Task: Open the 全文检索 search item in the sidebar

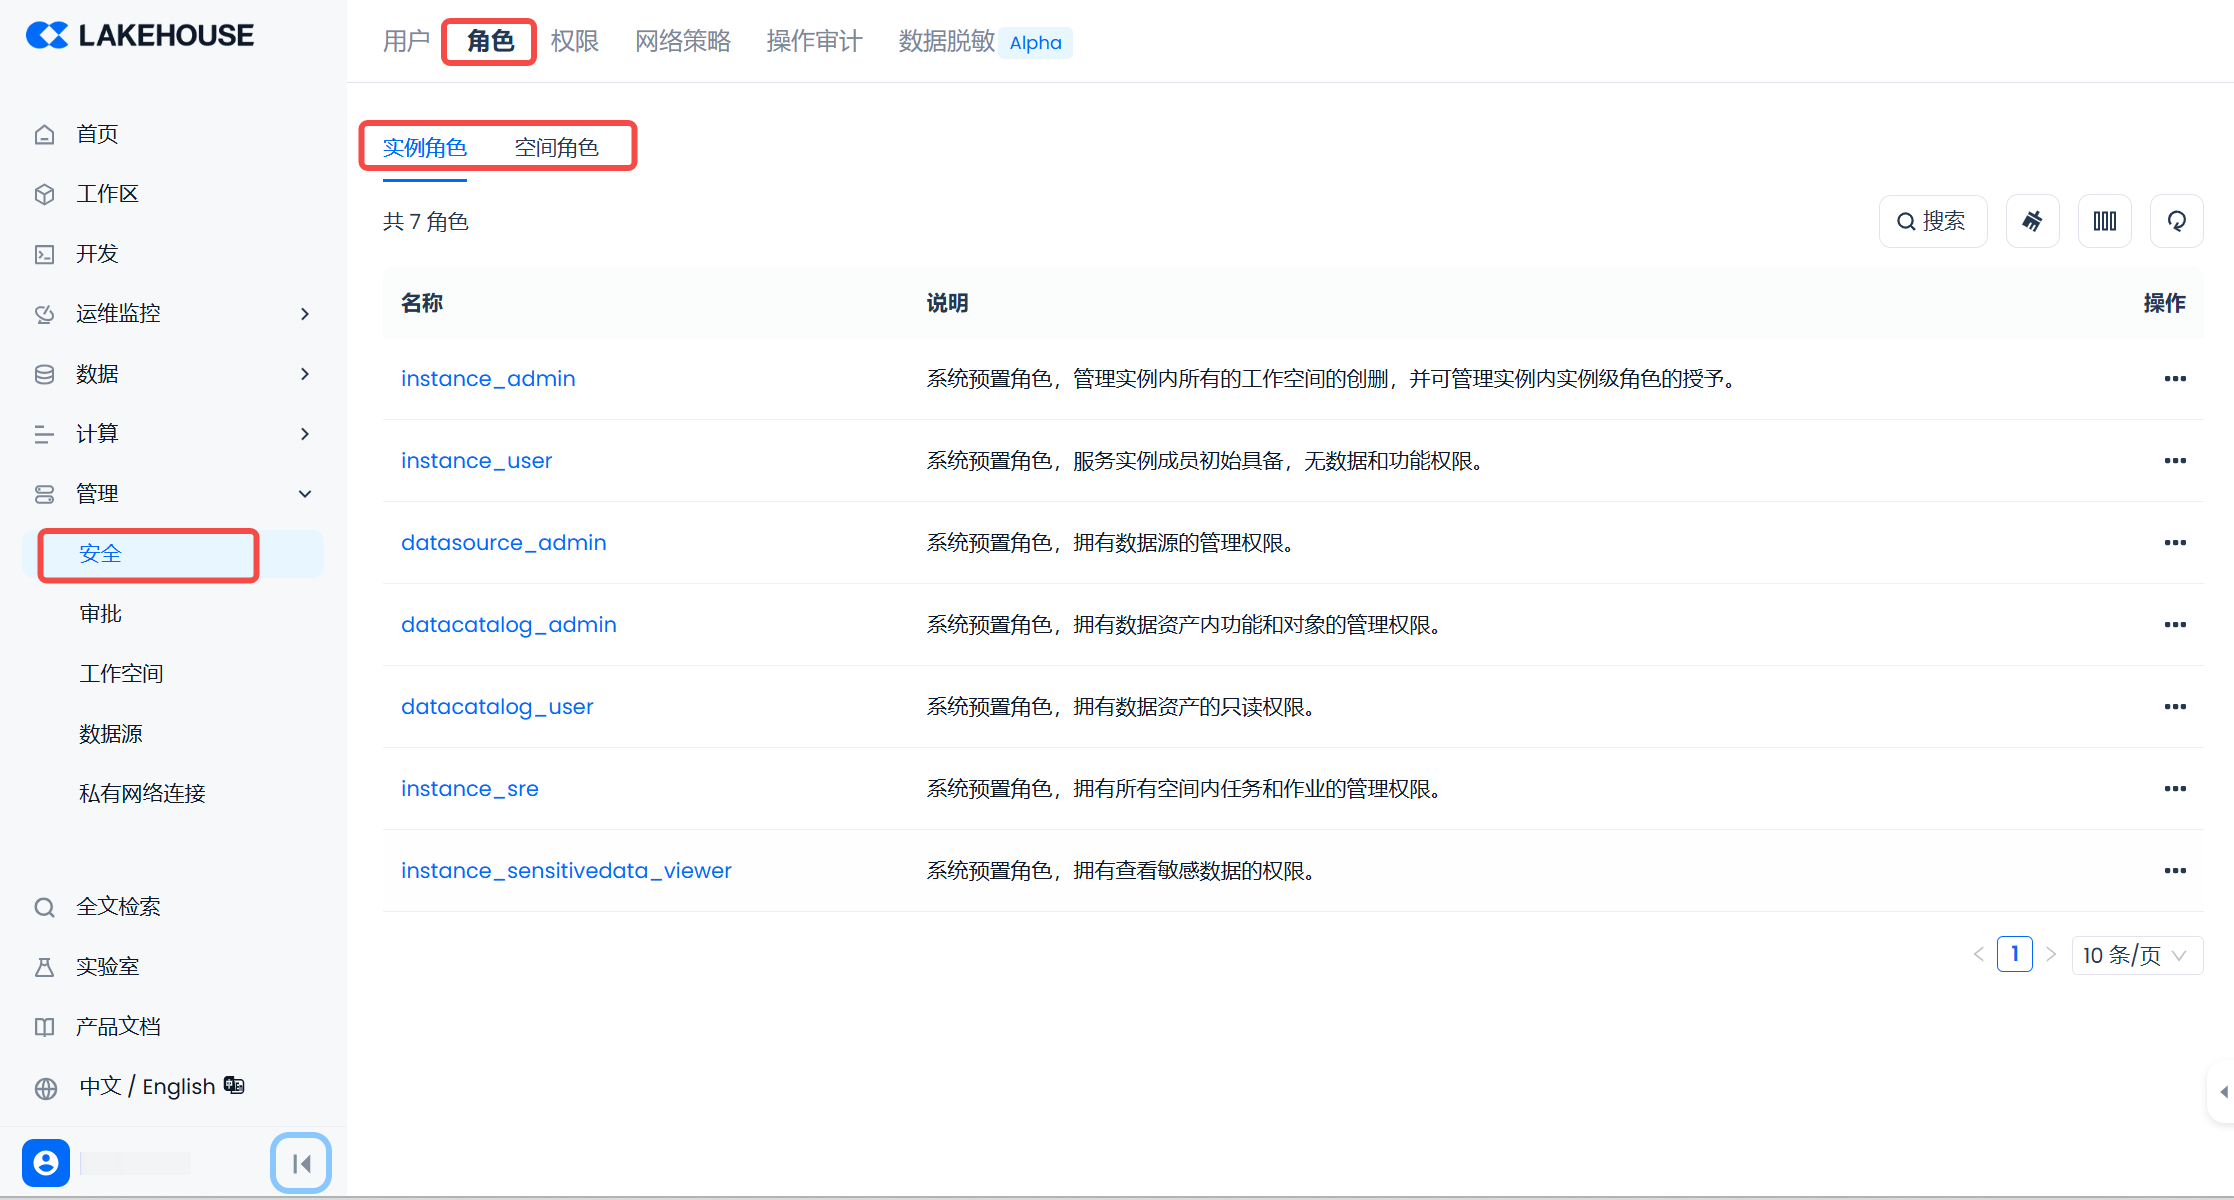Action: [118, 907]
